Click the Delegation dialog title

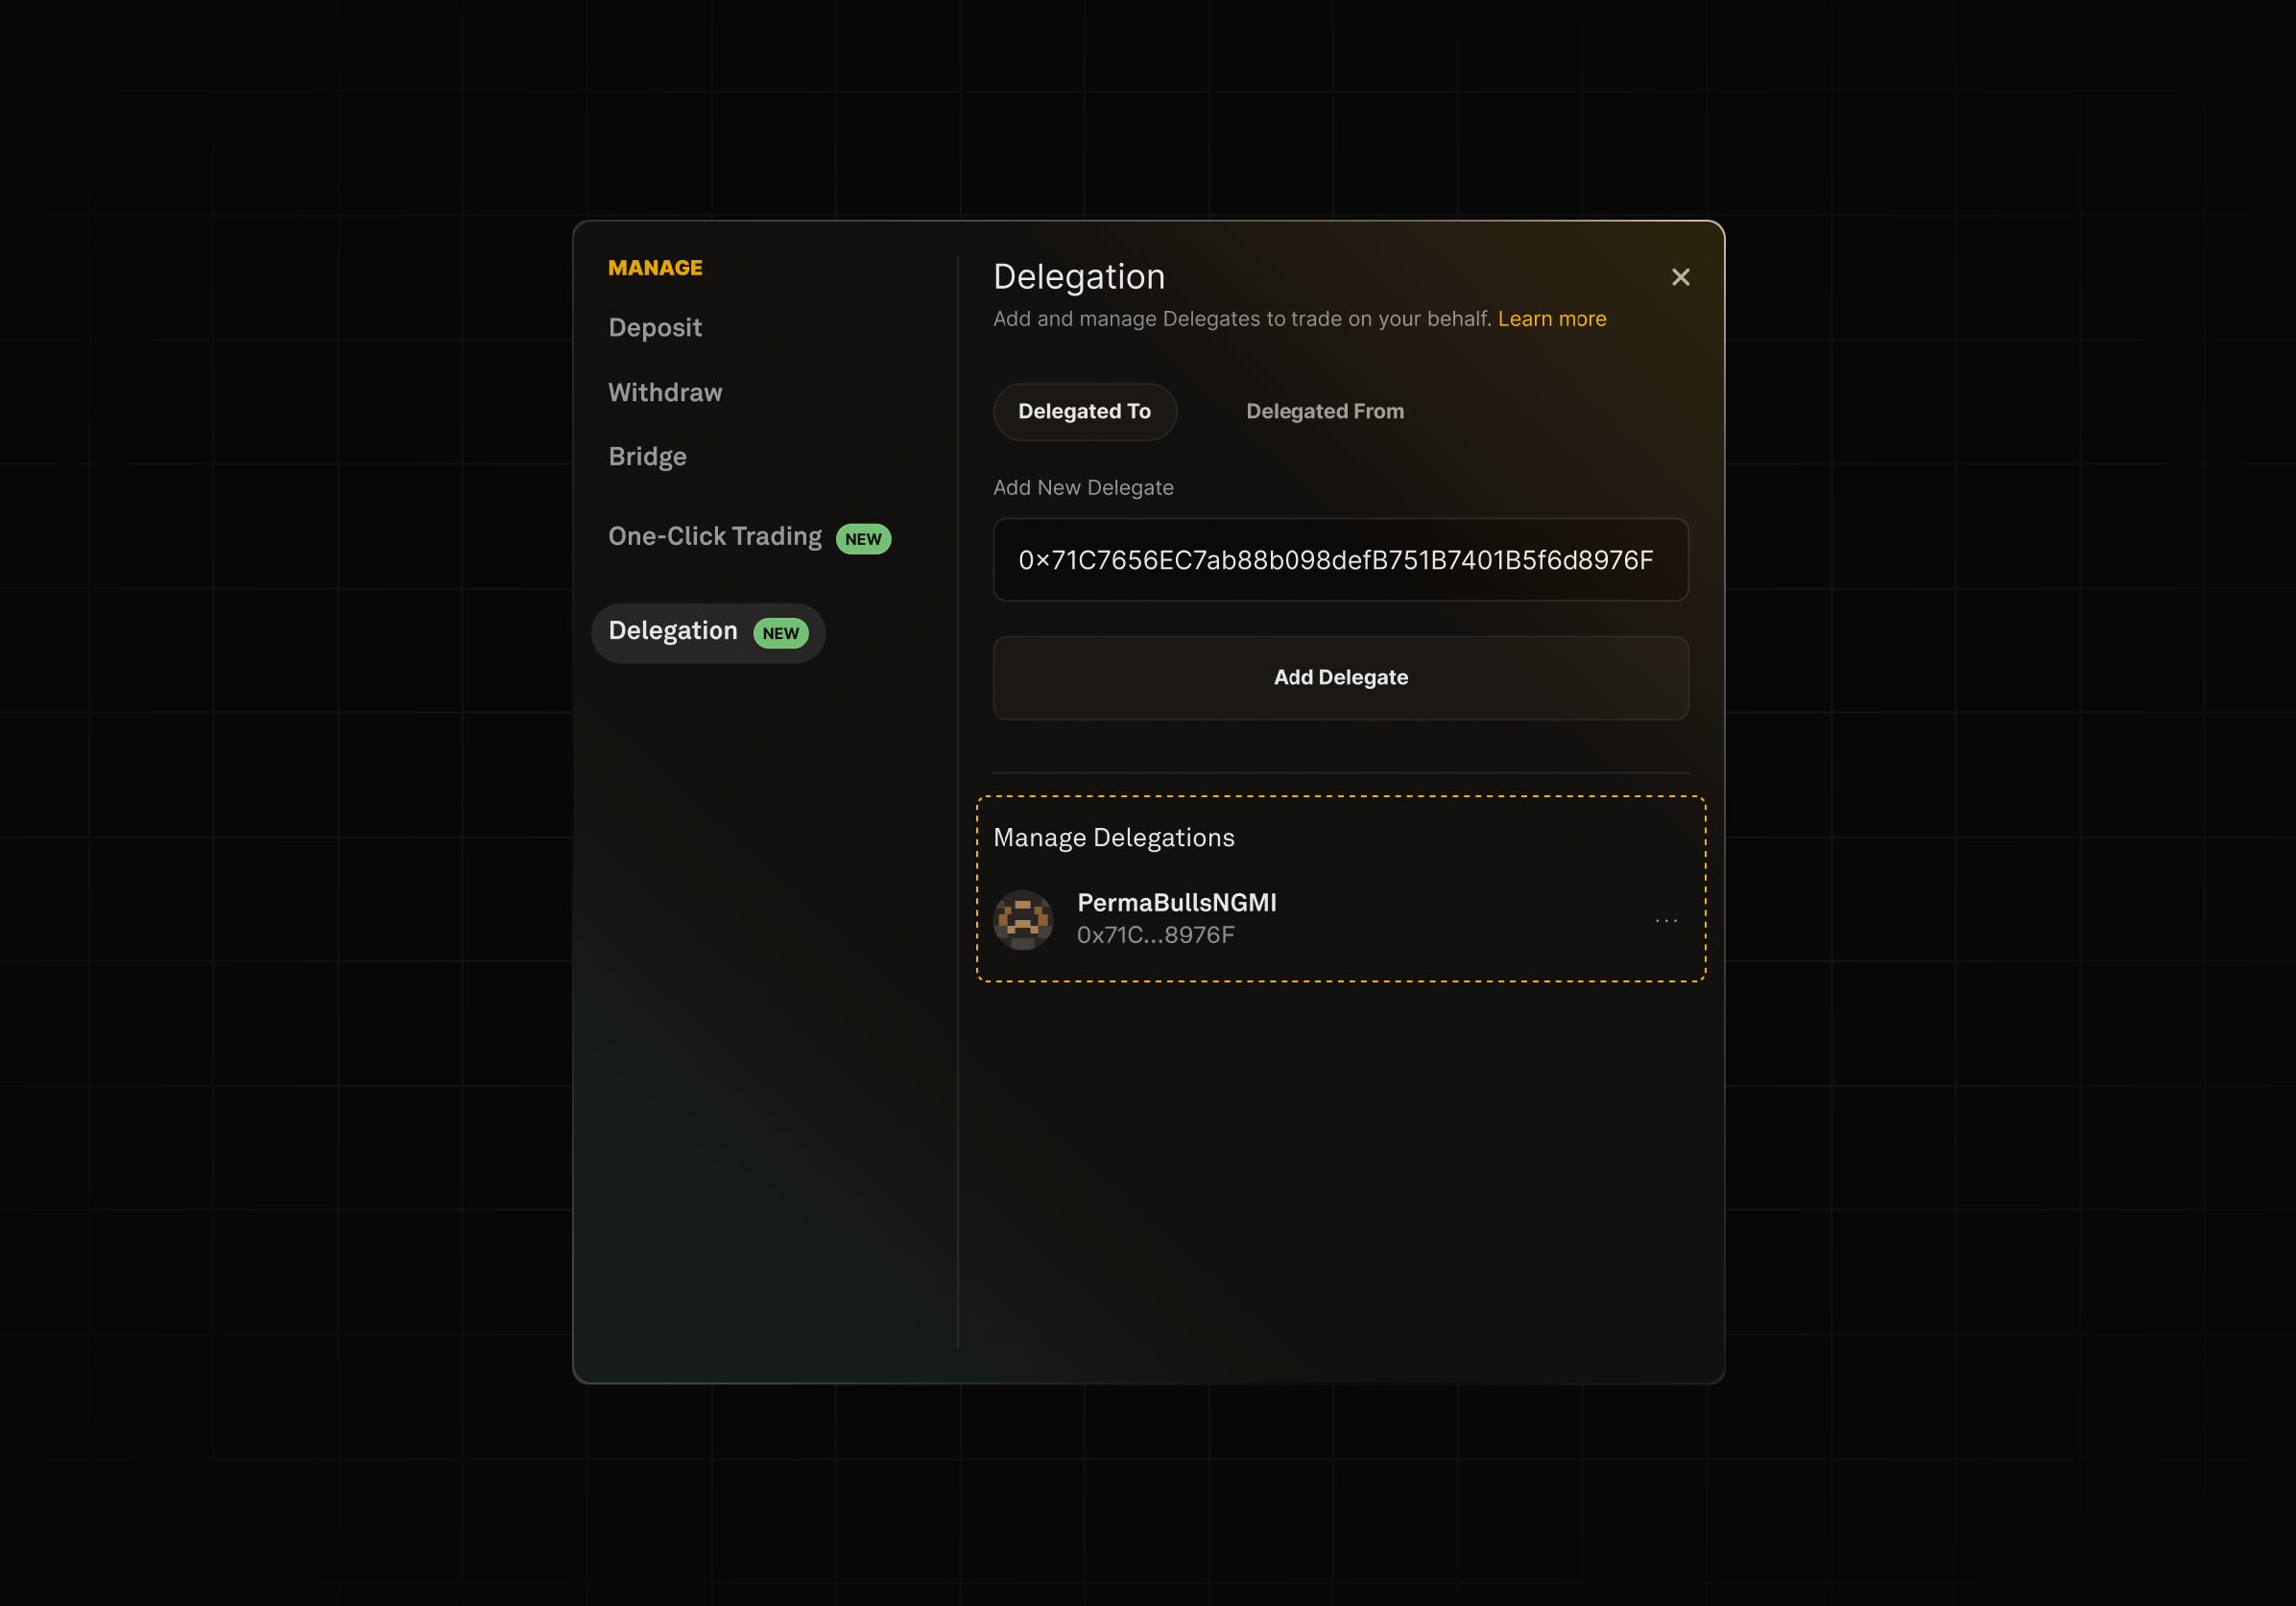[1078, 277]
